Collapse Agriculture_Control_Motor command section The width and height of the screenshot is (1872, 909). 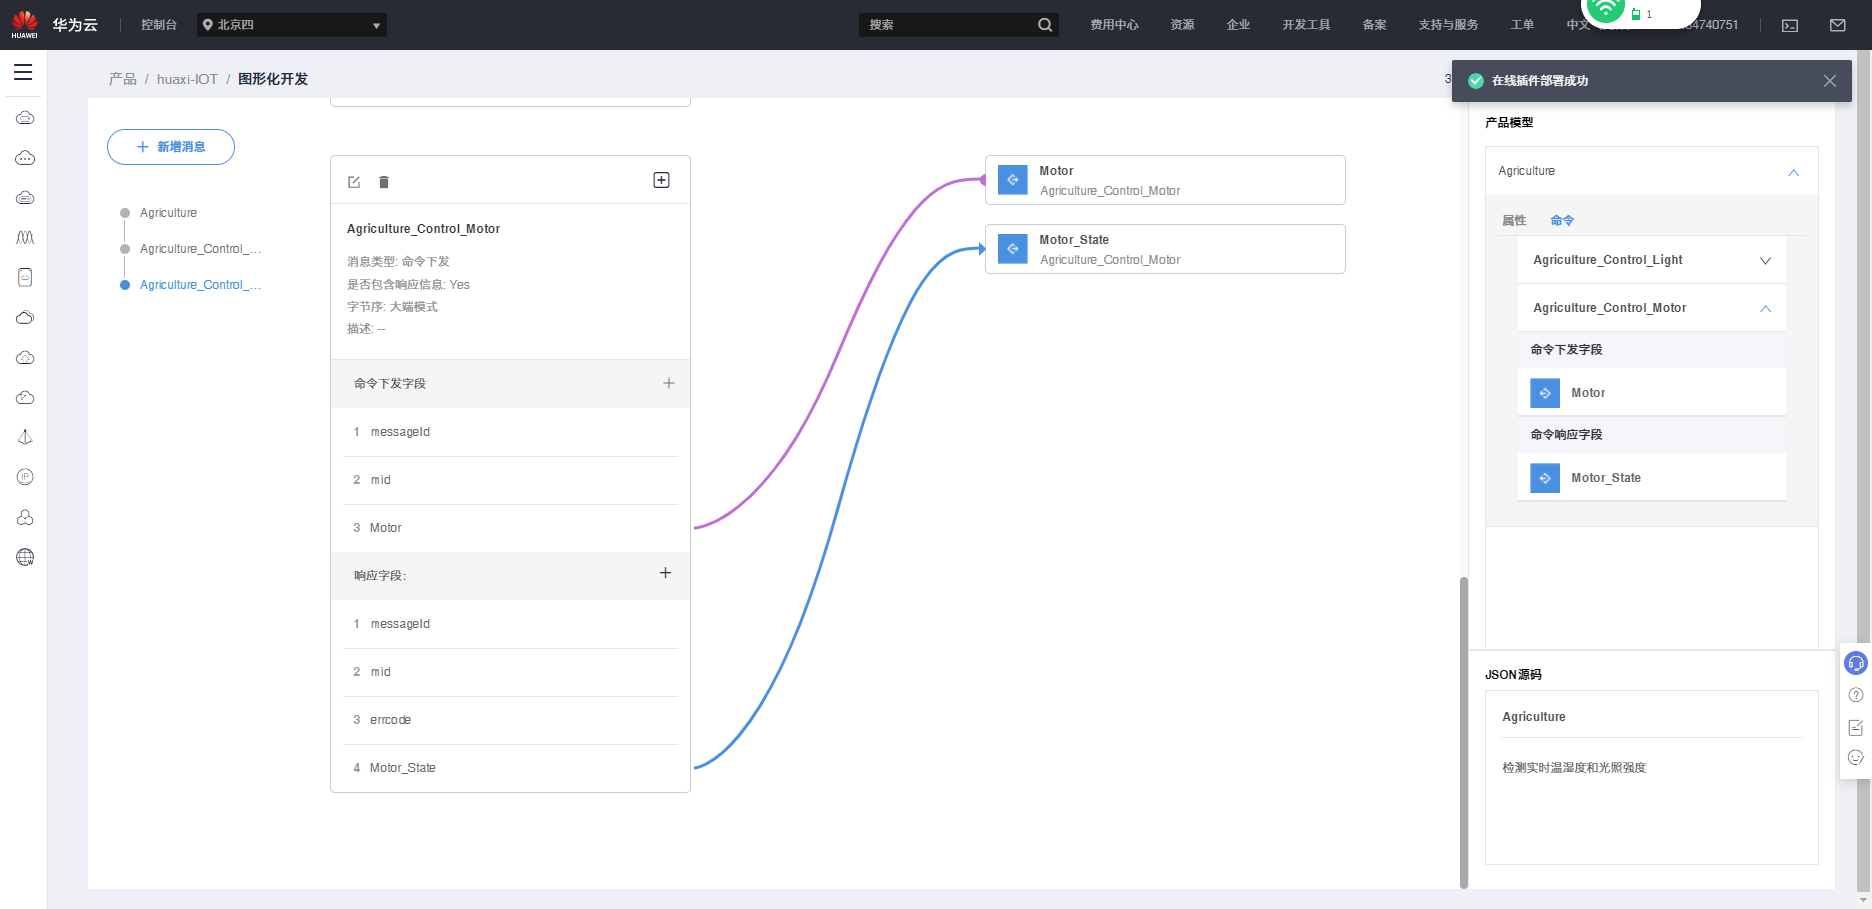[1765, 308]
